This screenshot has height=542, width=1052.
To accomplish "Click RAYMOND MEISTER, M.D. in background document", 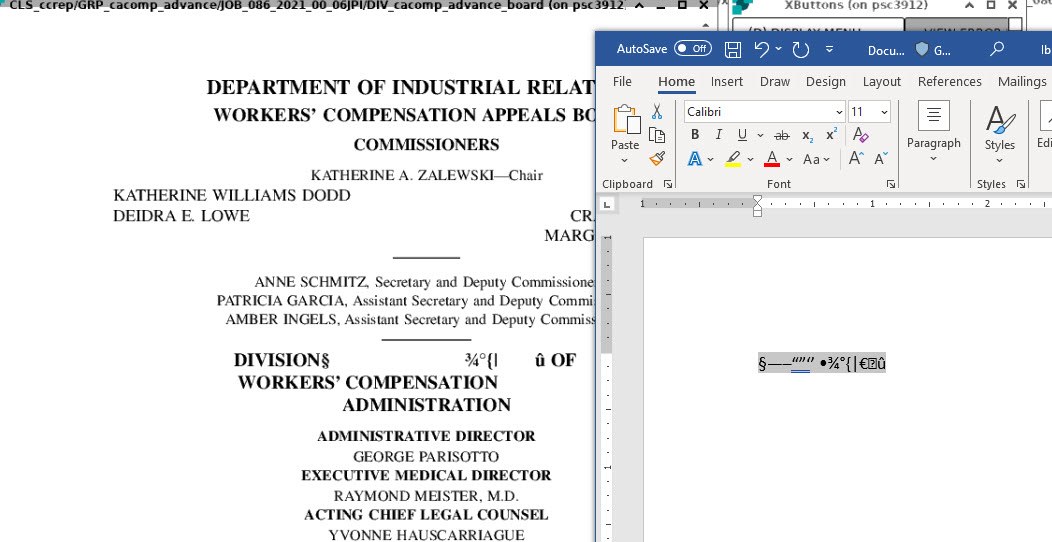I will point(426,496).
